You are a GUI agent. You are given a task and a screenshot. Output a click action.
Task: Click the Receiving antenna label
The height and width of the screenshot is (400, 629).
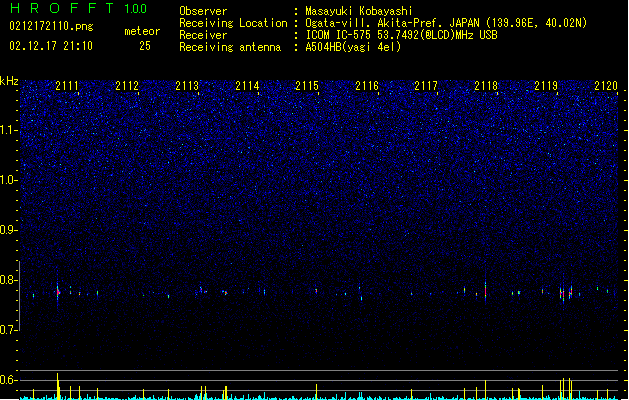point(230,47)
